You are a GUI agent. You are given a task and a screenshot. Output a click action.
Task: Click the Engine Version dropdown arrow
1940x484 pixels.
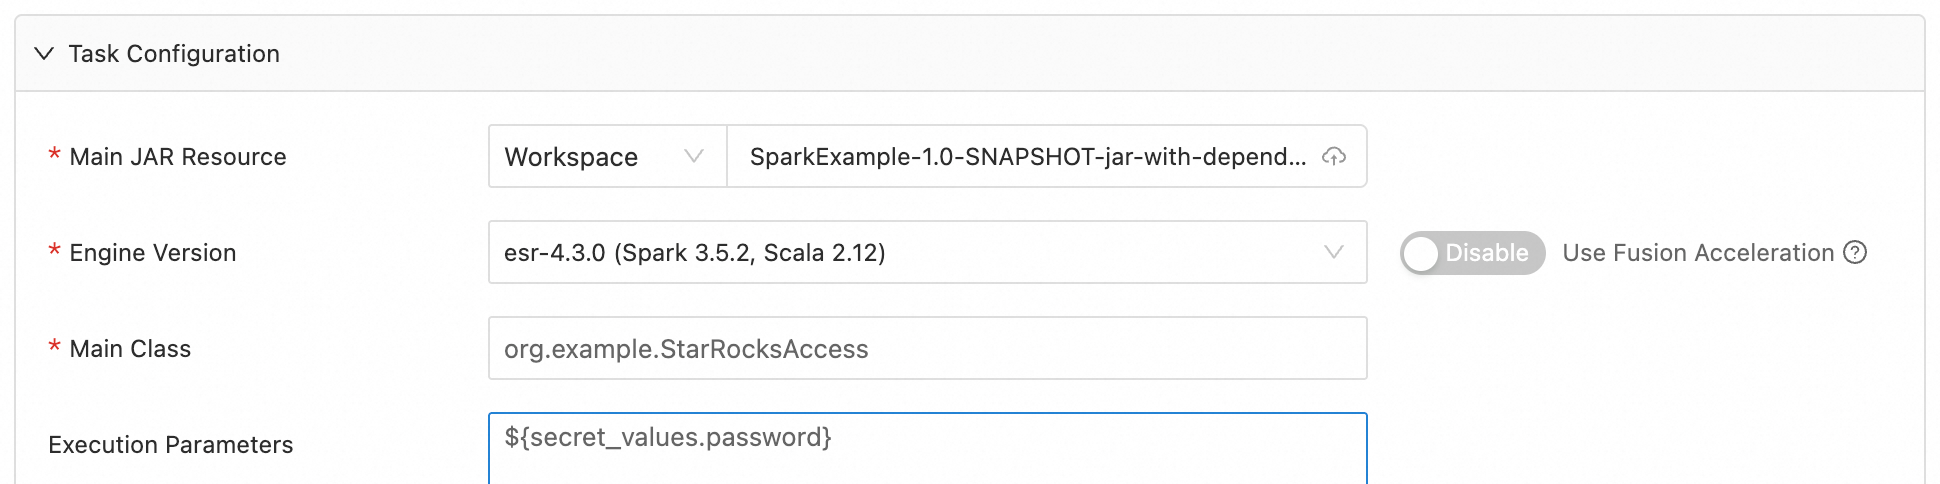pyautogui.click(x=1334, y=253)
